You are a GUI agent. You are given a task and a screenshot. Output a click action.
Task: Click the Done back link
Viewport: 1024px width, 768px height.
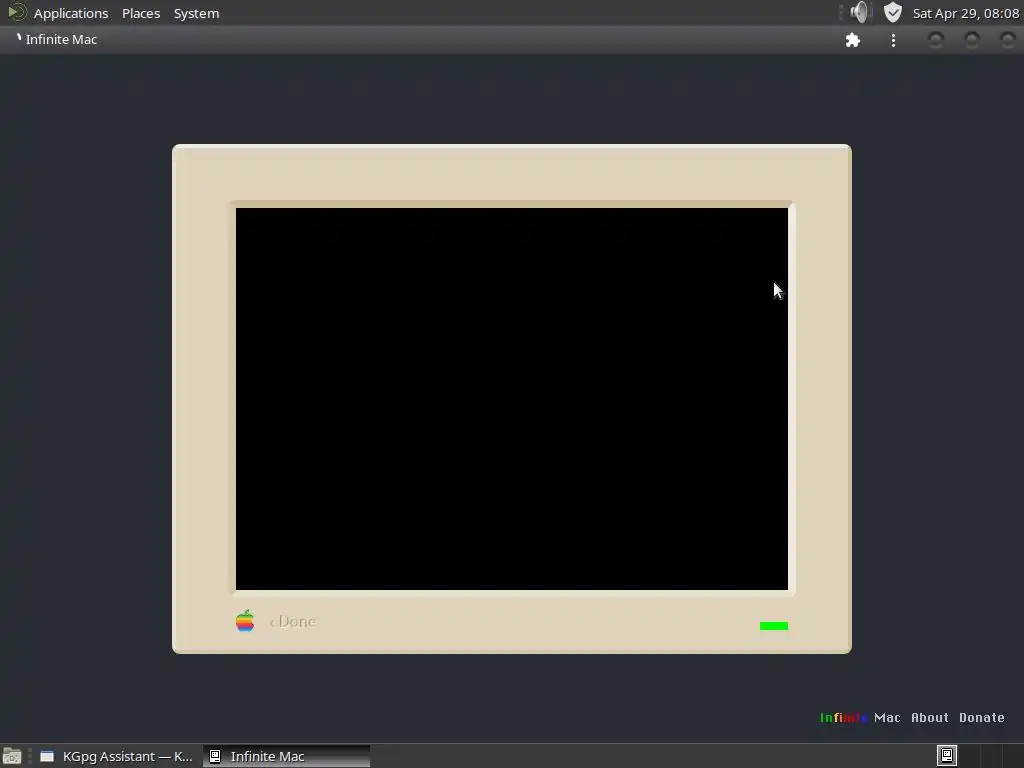[292, 622]
